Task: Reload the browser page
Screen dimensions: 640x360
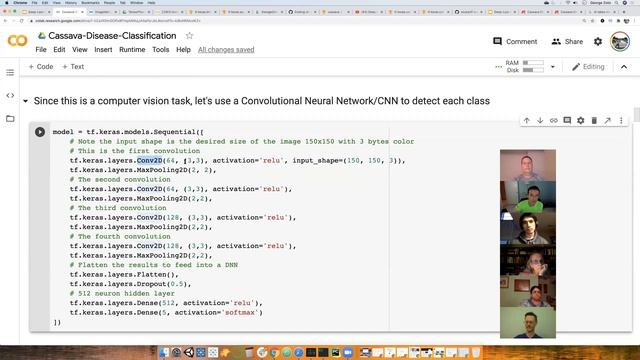Action: [22, 20]
